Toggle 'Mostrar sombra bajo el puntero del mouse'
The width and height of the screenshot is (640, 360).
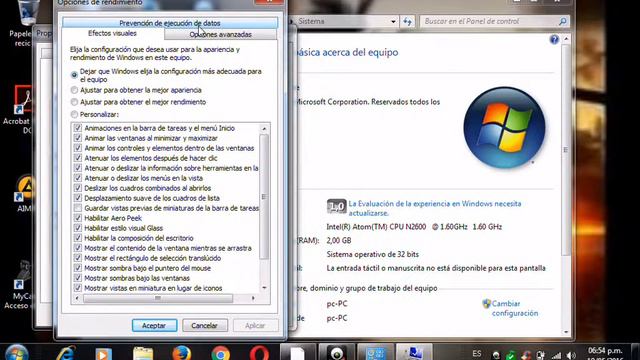(x=78, y=268)
